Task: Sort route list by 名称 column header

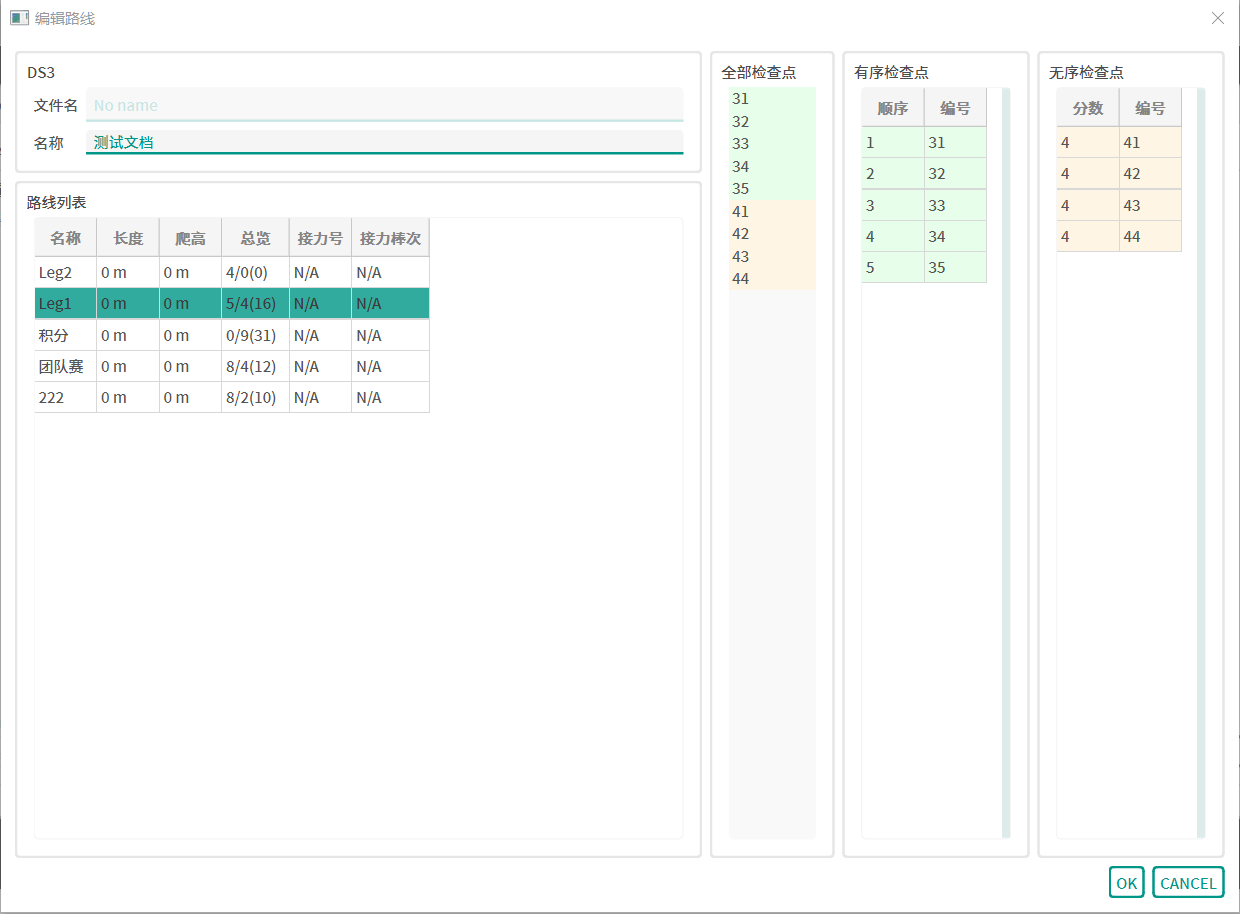Action: coord(65,239)
